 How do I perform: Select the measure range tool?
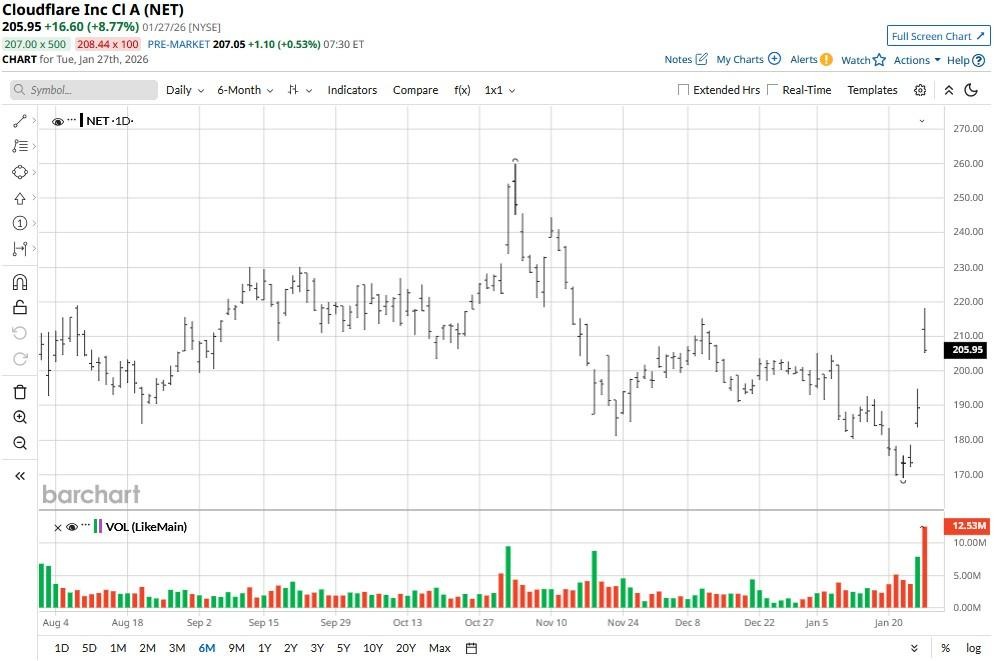[20, 249]
